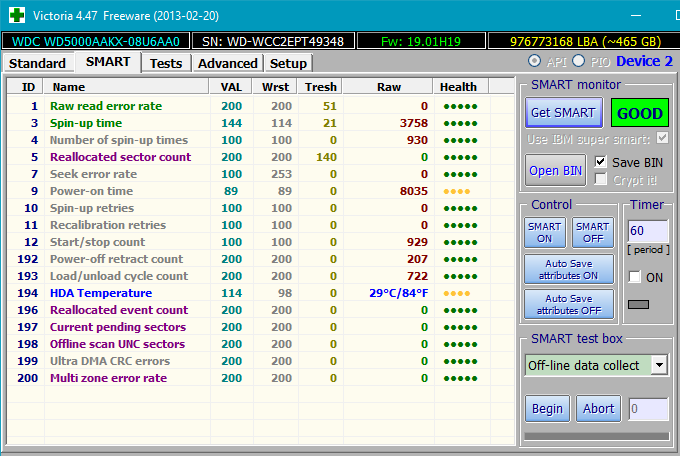Click the SMART OFF button
The height and width of the screenshot is (456, 680).
coord(592,233)
